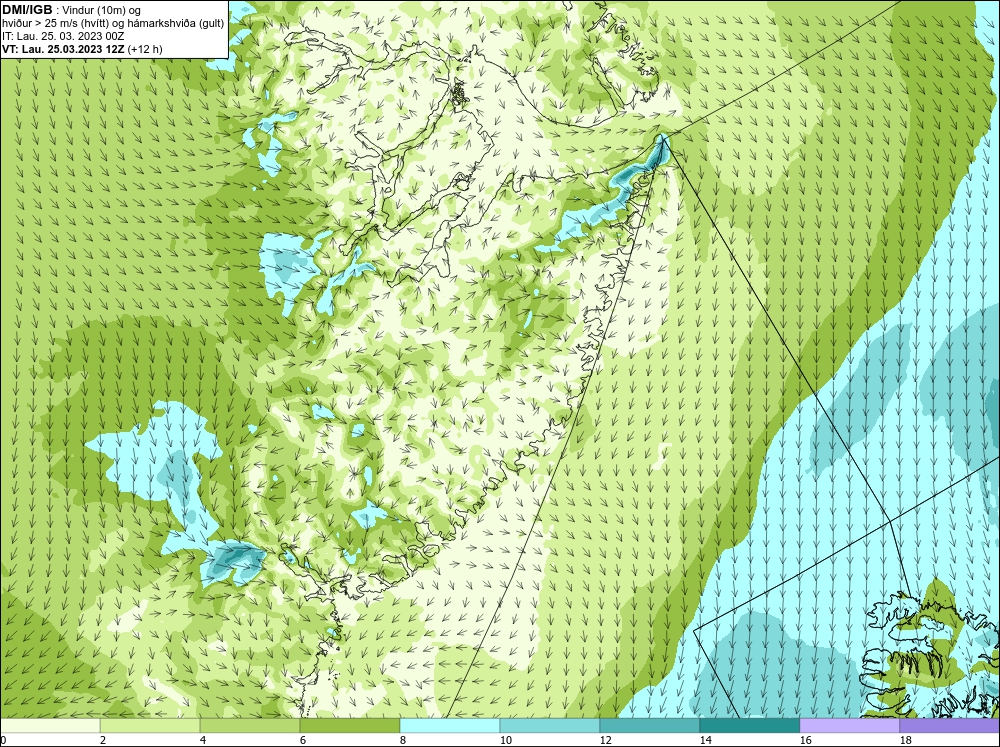This screenshot has height=747, width=1000.
Task: Click the pale cream 0–2 m/s legend swatch
Action: tap(50, 726)
